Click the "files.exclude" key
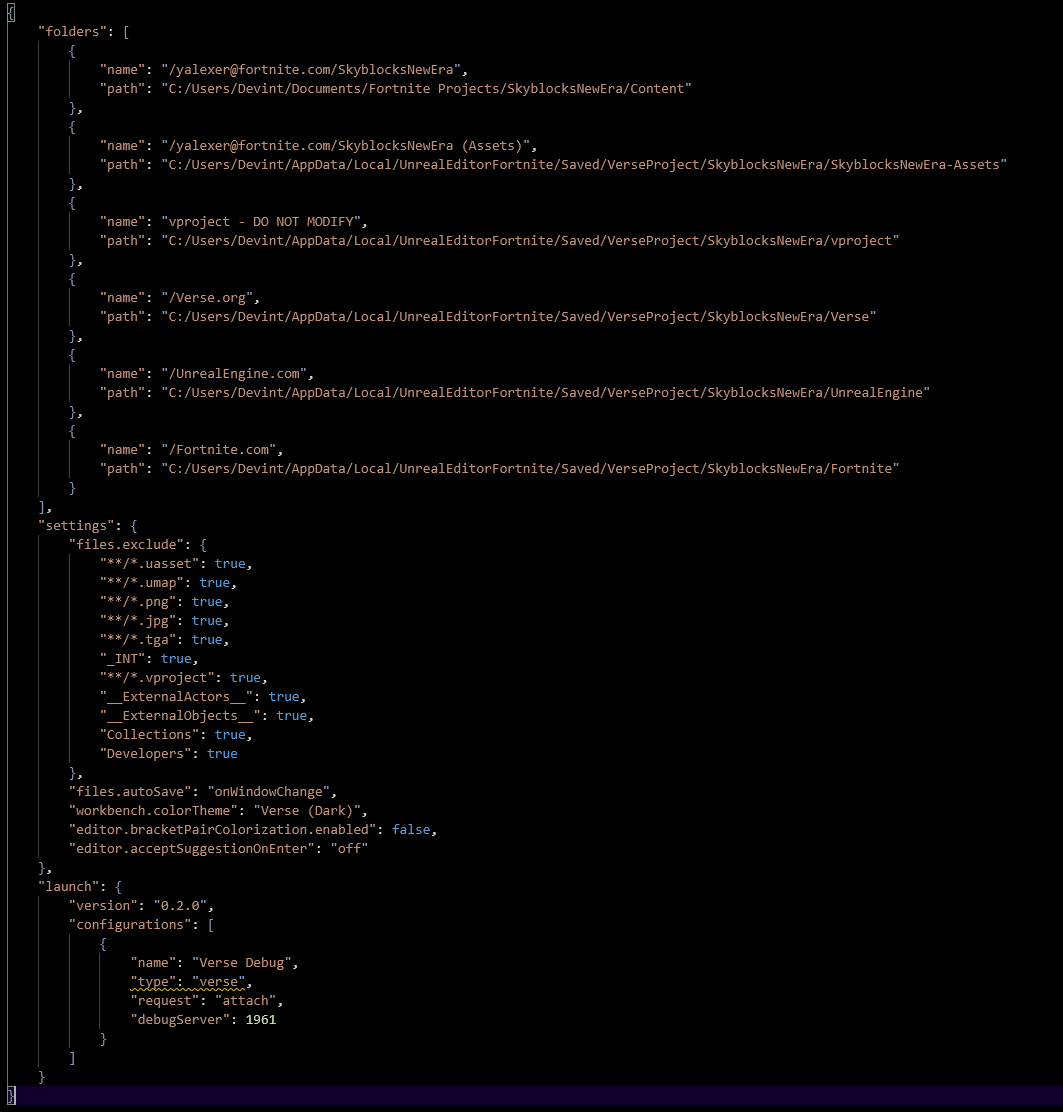 126,545
